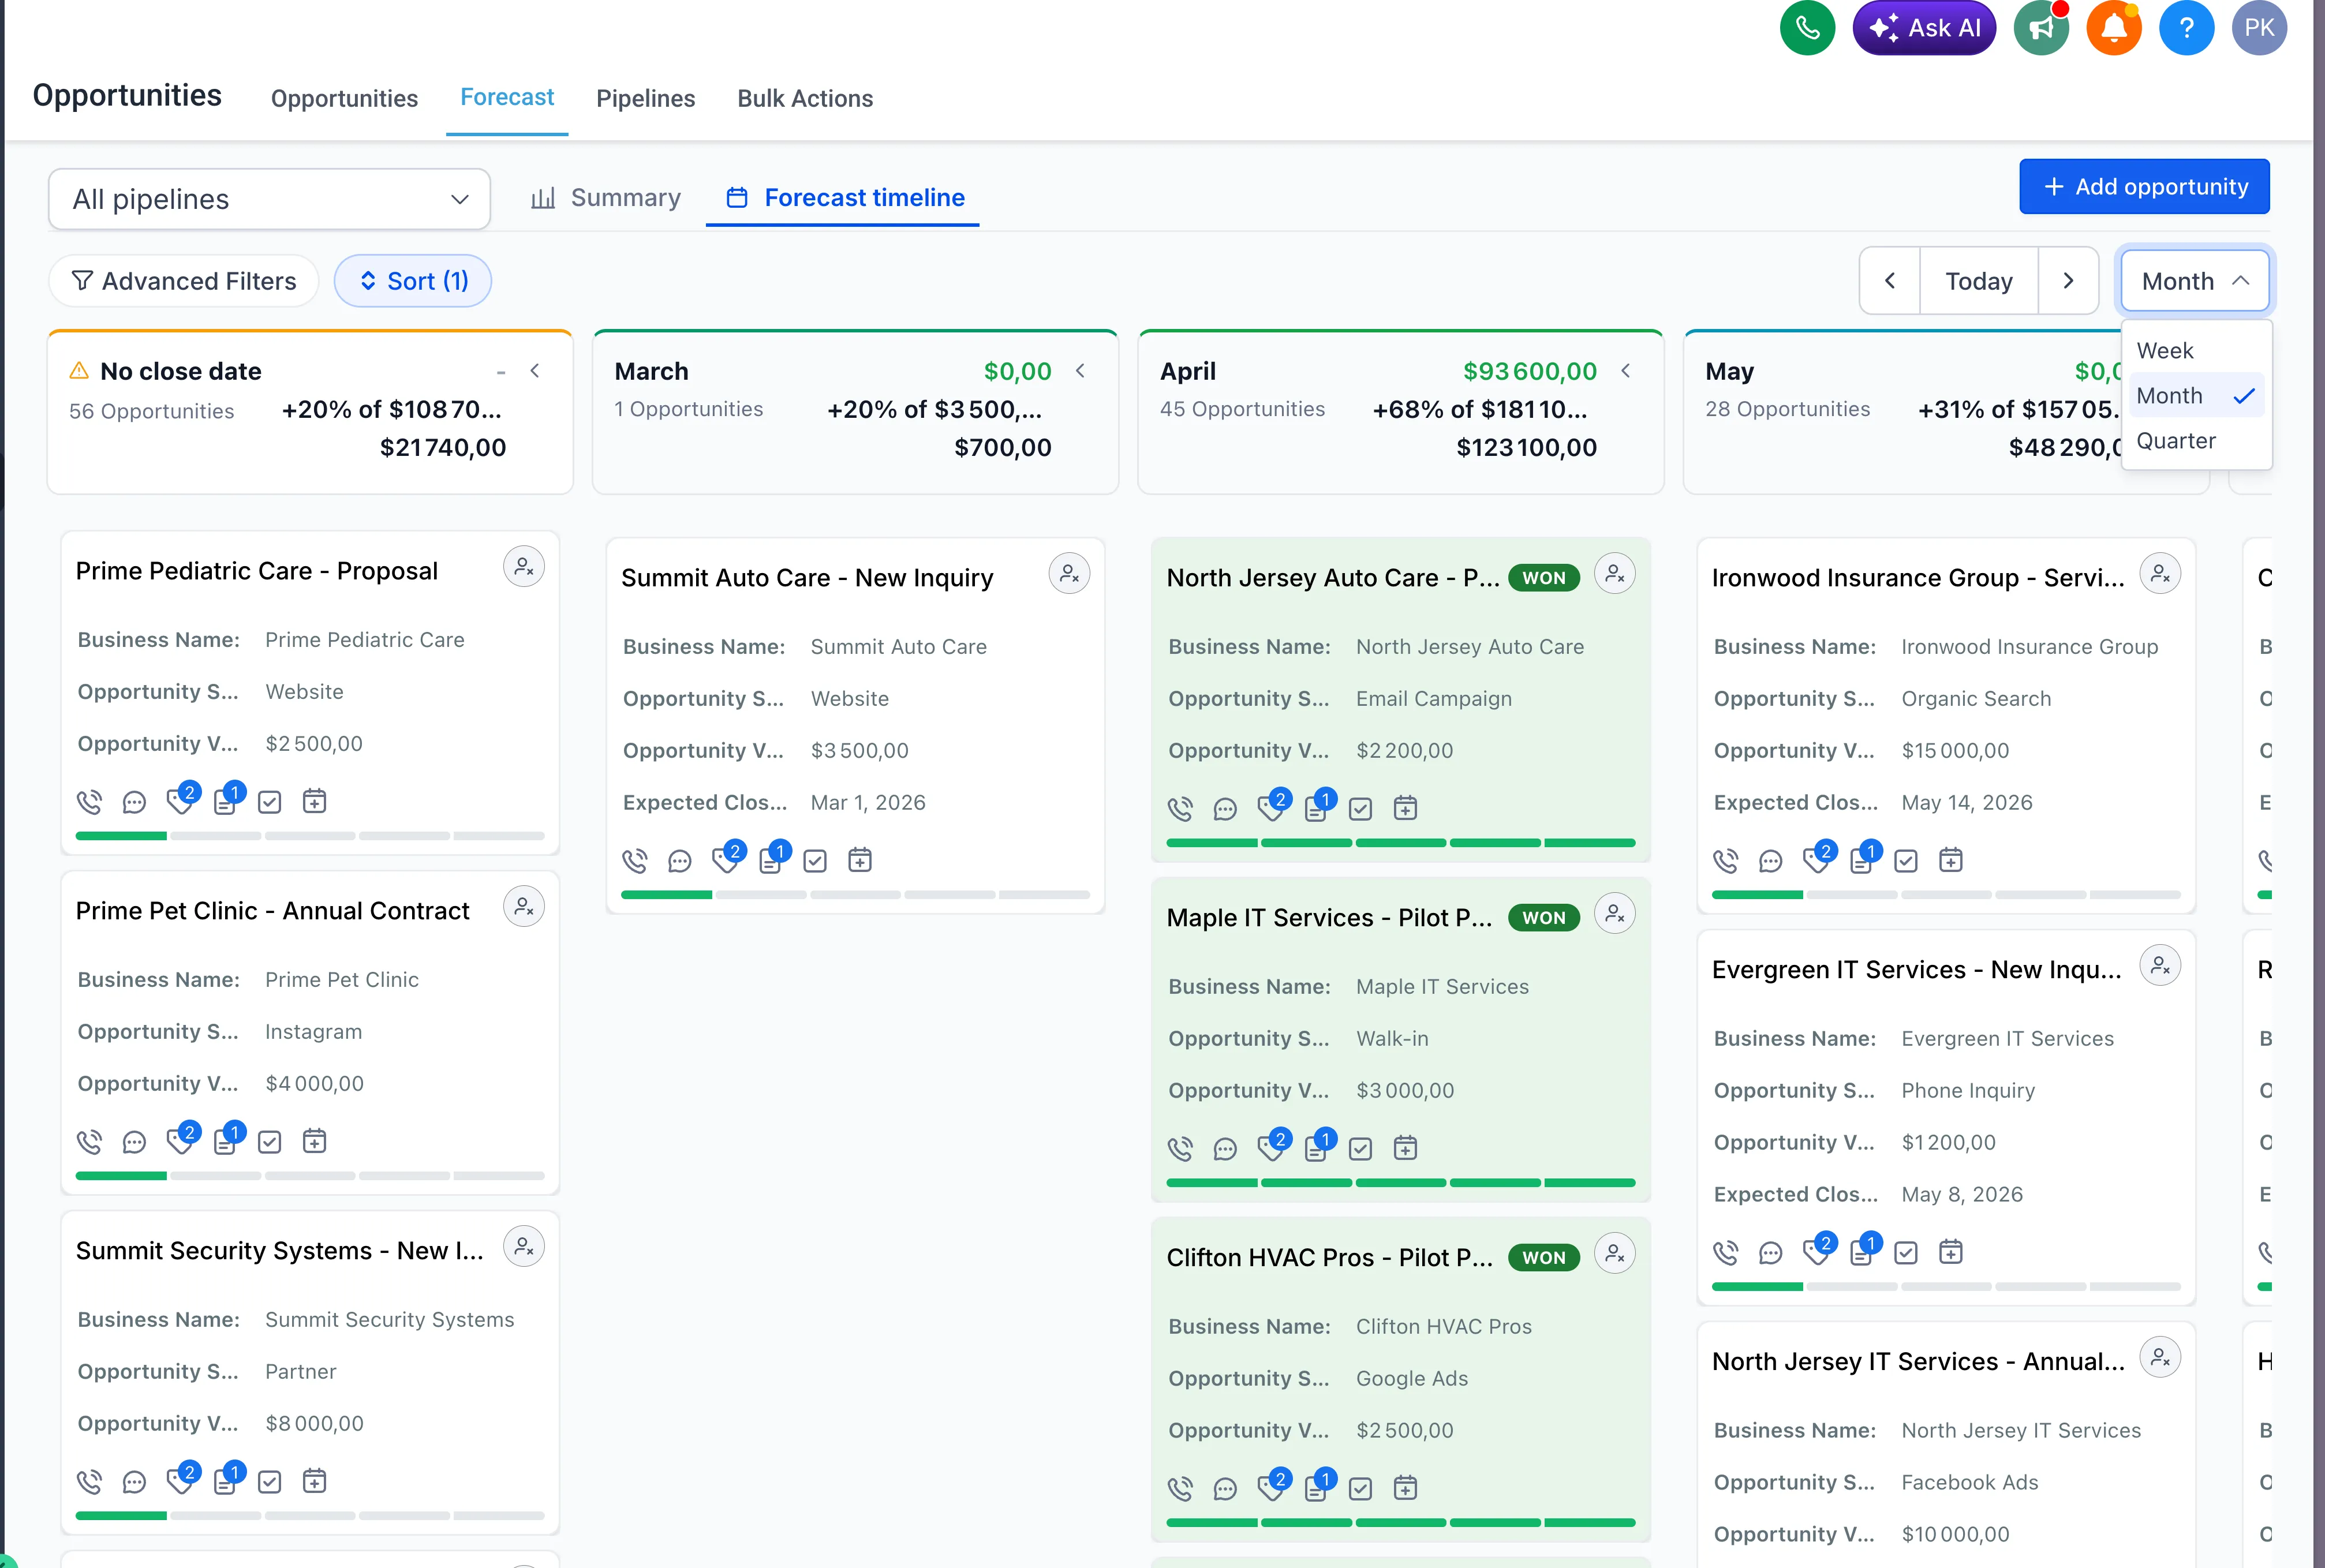Collapse the March column with its chevron
The image size is (2325, 1568).
(1080, 371)
